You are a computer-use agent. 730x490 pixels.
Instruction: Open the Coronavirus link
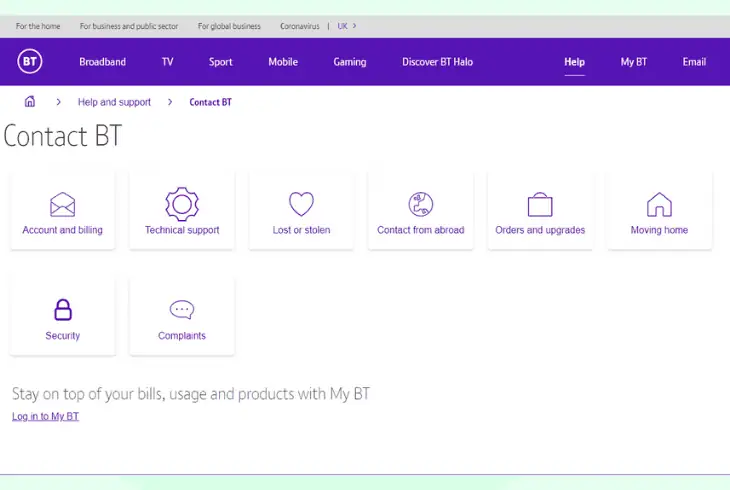[x=300, y=26]
